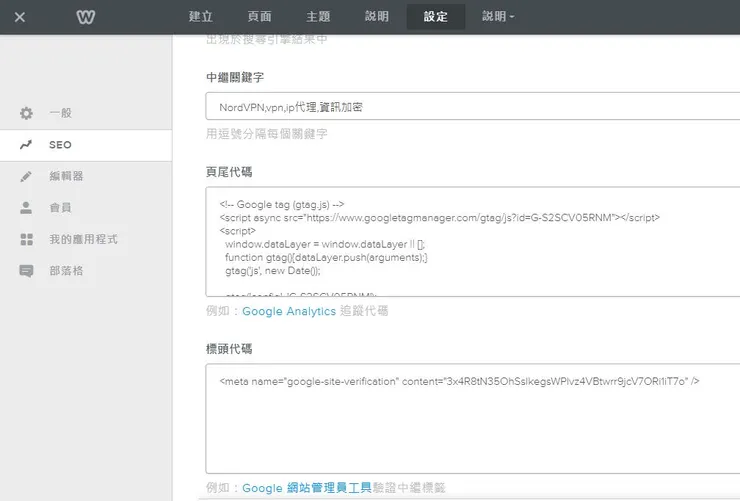Click the googletagmanager script src line

tap(439, 217)
